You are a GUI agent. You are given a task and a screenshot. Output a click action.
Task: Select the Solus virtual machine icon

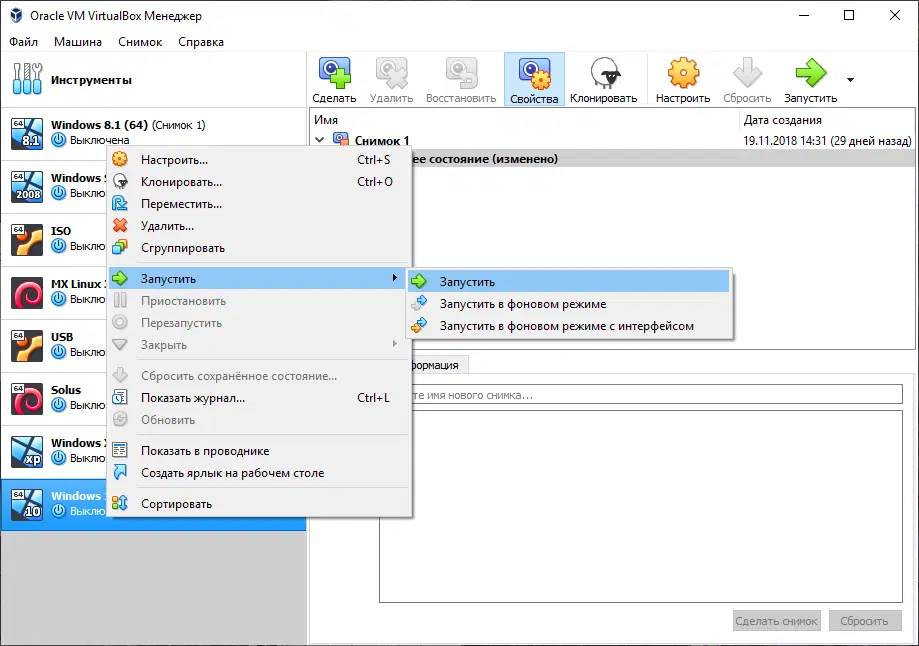tap(27, 399)
